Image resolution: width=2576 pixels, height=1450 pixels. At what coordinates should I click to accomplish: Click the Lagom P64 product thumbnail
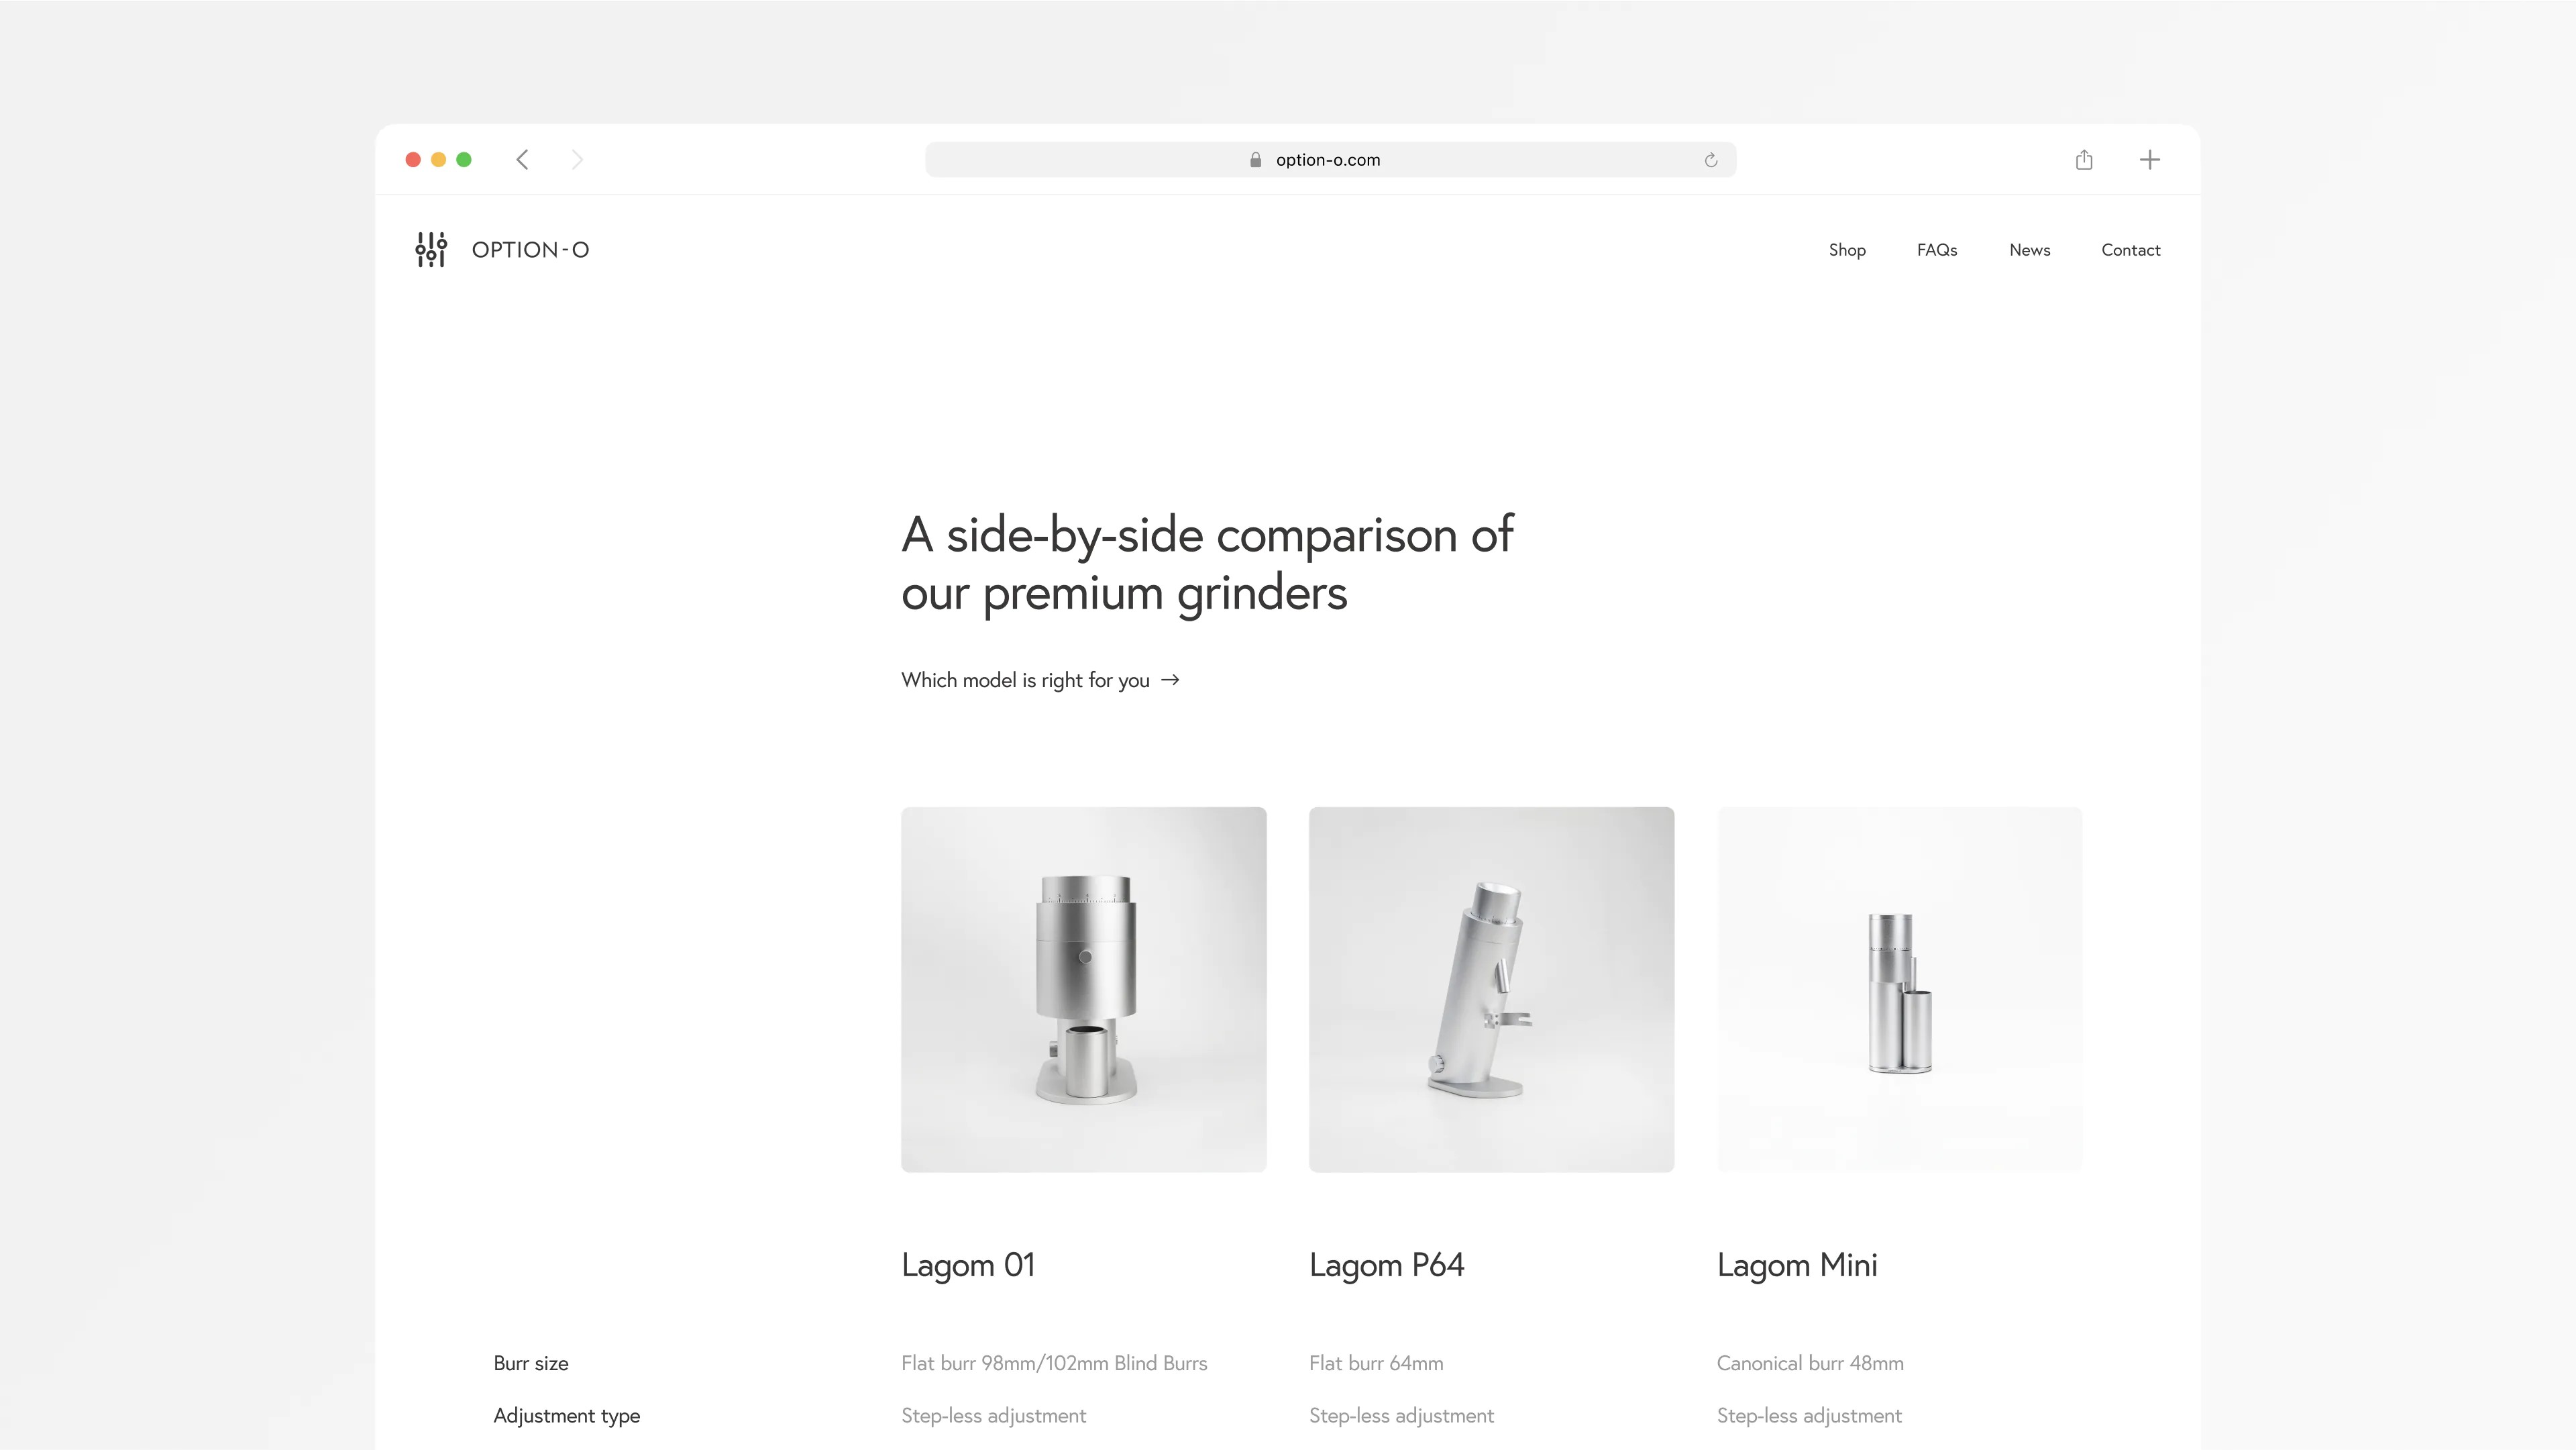pos(1491,988)
